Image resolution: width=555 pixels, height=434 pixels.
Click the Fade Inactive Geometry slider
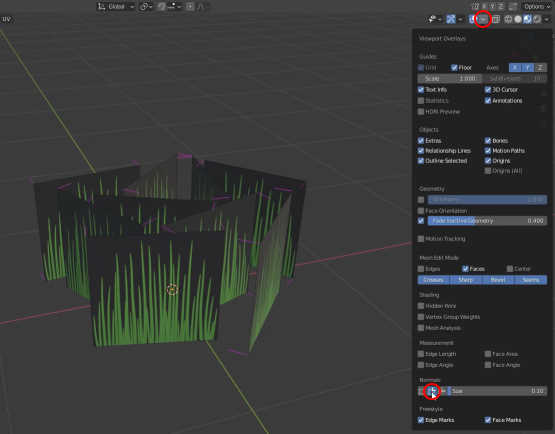coord(487,221)
